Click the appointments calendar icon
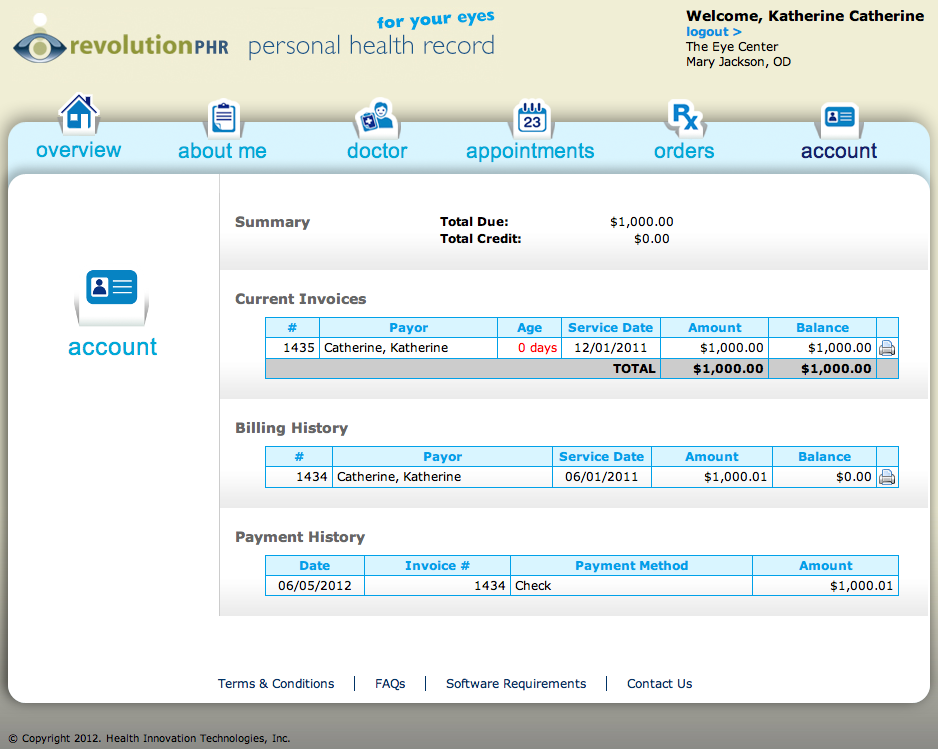The image size is (938, 749). click(x=531, y=119)
